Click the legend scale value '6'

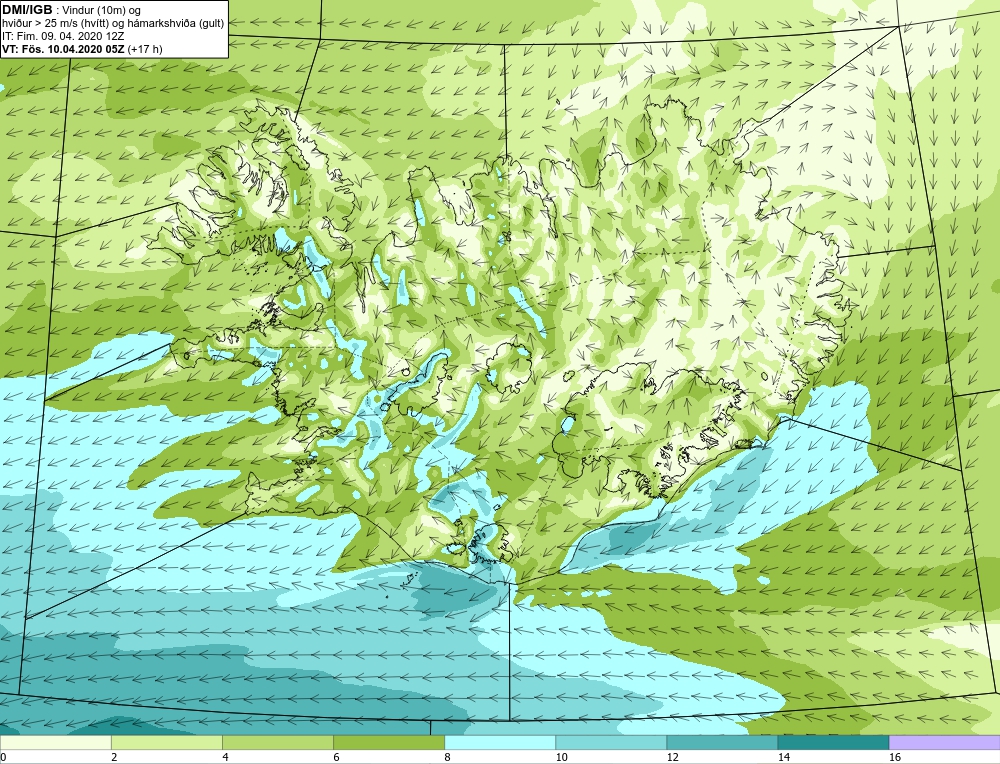[336, 757]
